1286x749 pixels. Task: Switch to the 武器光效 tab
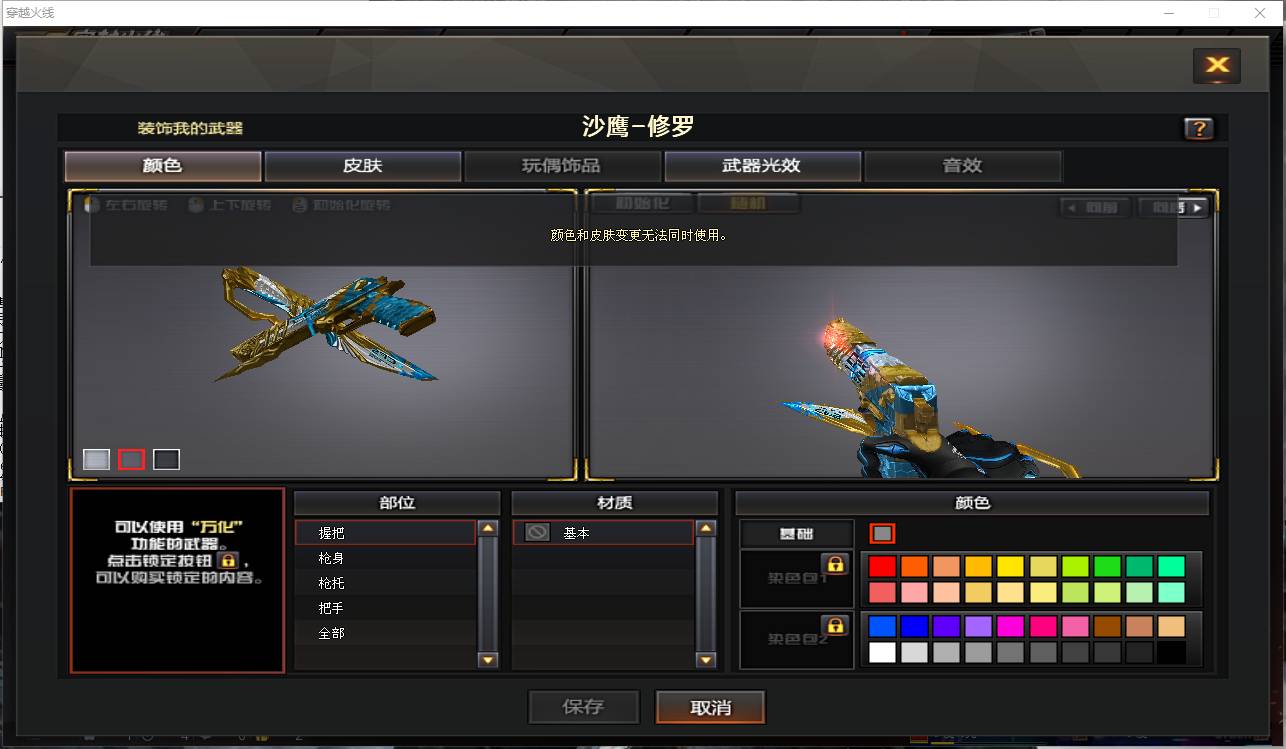pyautogui.click(x=762, y=166)
